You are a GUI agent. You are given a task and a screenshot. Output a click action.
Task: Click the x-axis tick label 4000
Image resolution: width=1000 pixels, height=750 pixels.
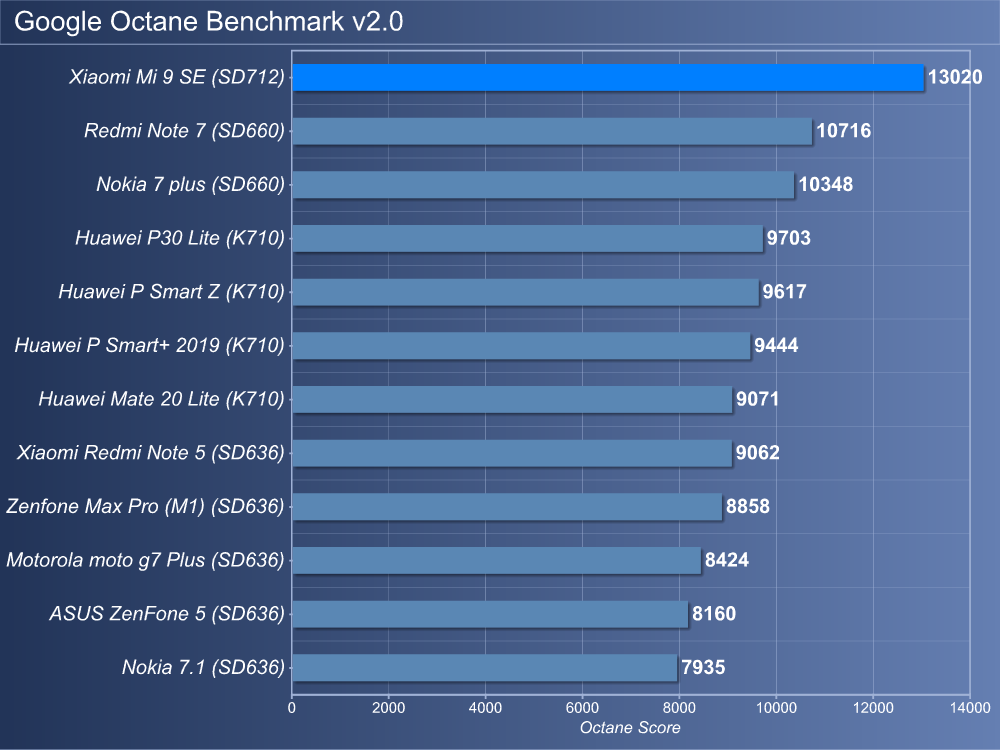(485, 707)
